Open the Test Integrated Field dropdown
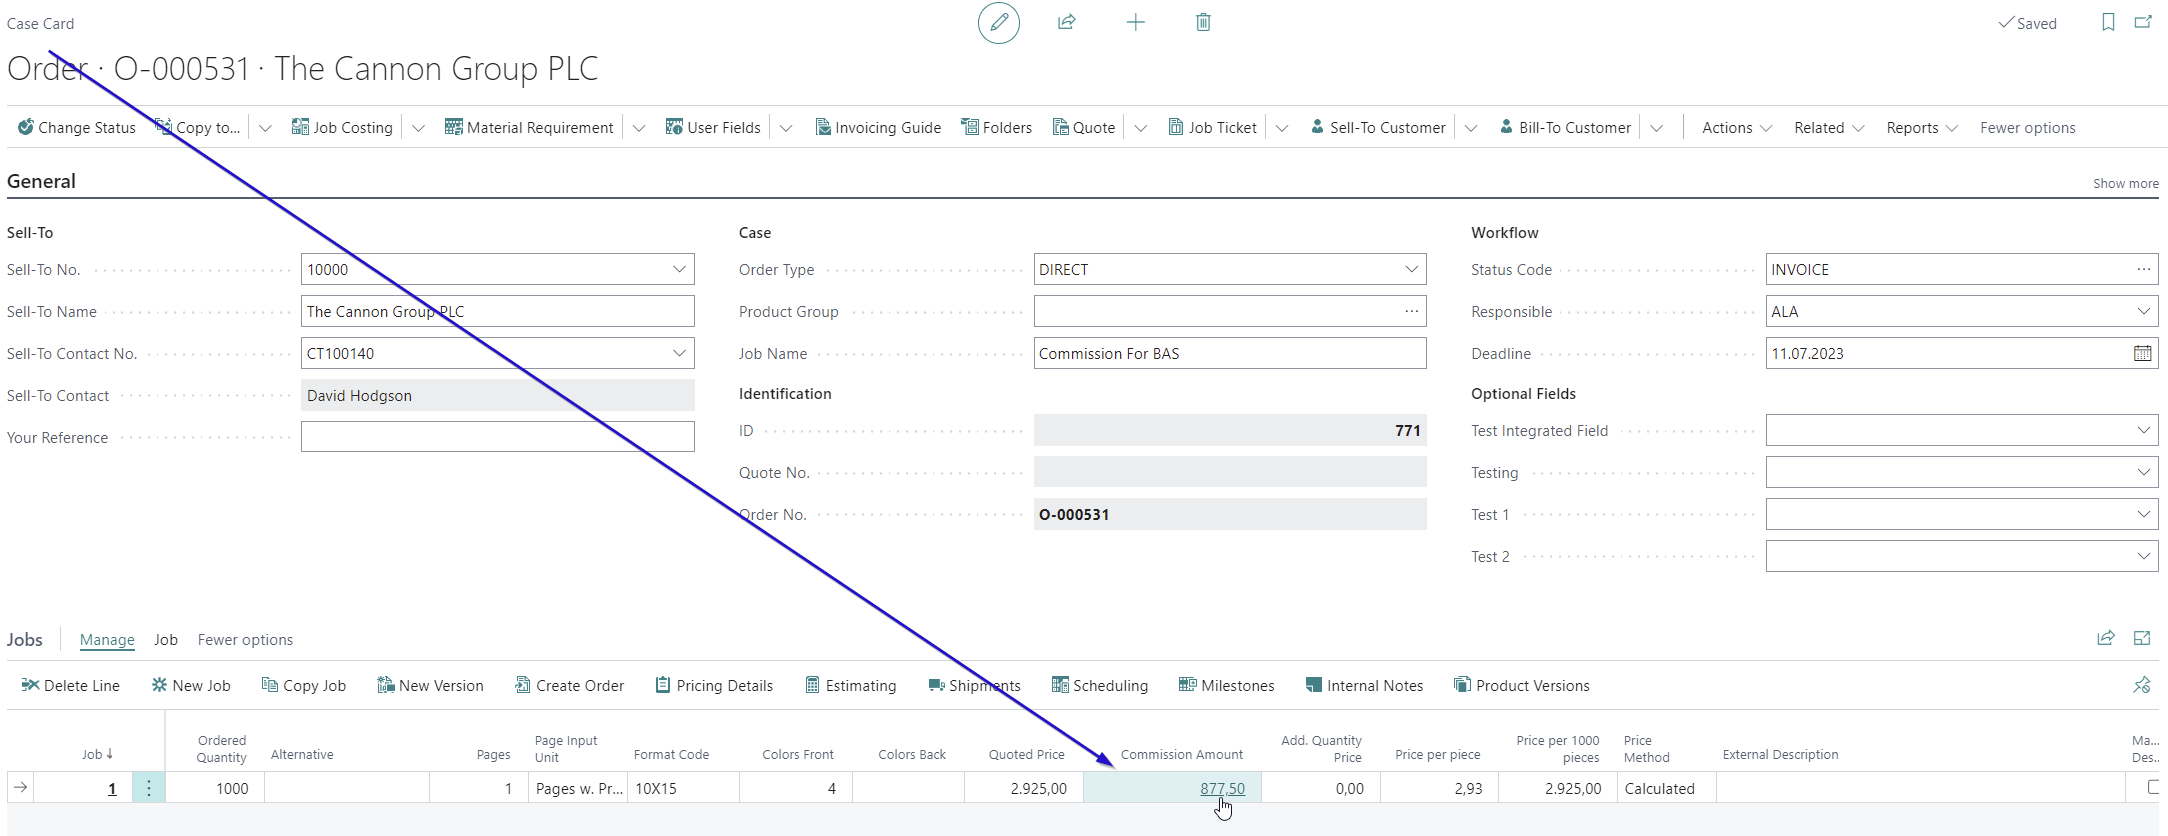Image resolution: width=2168 pixels, height=836 pixels. [2143, 430]
